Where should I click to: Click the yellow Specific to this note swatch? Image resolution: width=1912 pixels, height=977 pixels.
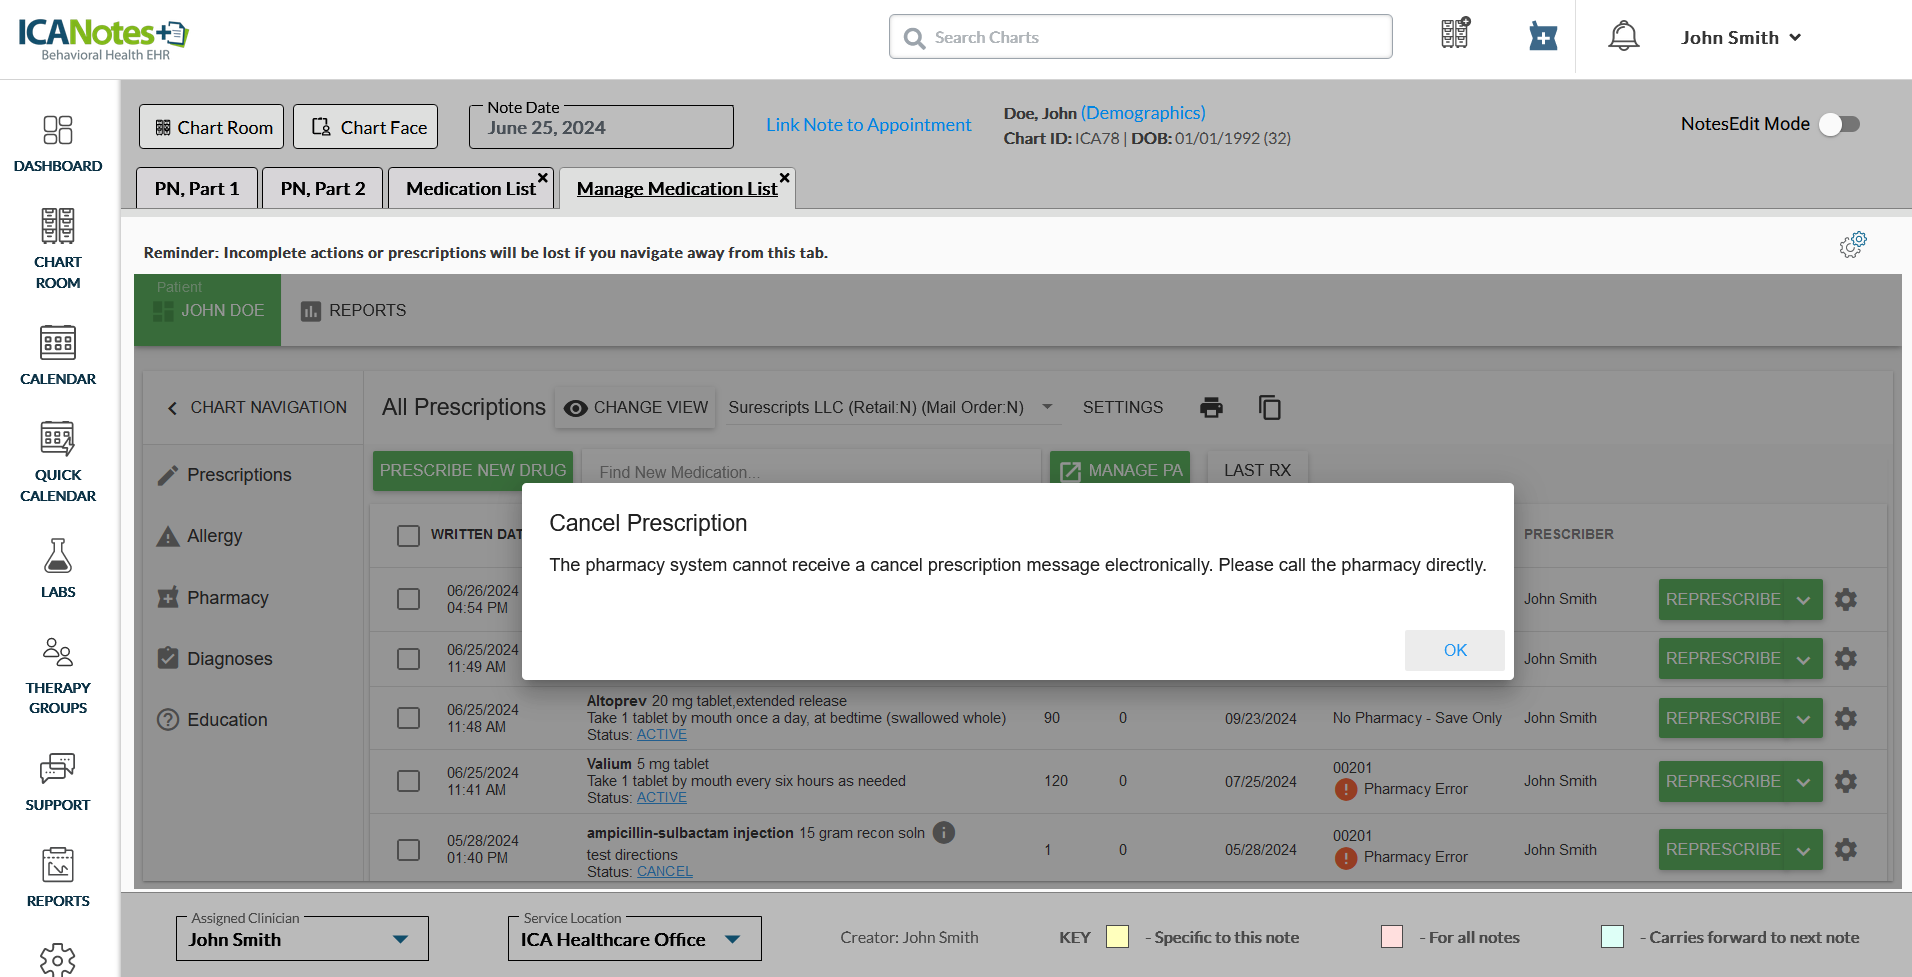(x=1117, y=937)
